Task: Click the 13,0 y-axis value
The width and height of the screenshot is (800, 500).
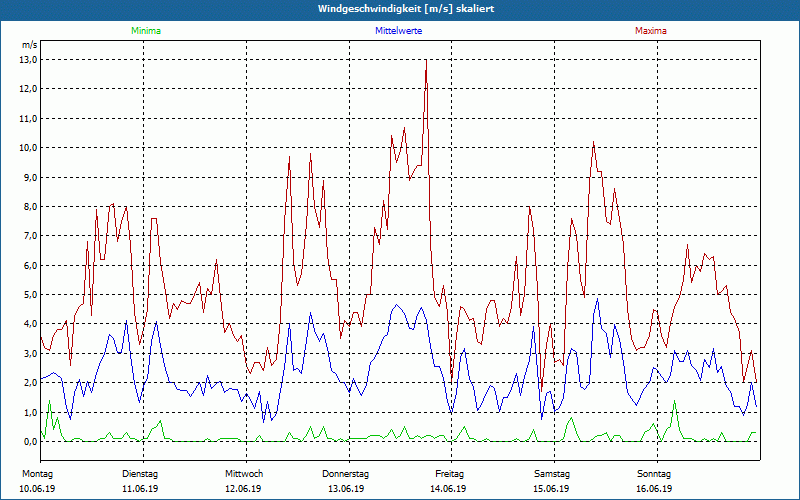Action: [29, 60]
